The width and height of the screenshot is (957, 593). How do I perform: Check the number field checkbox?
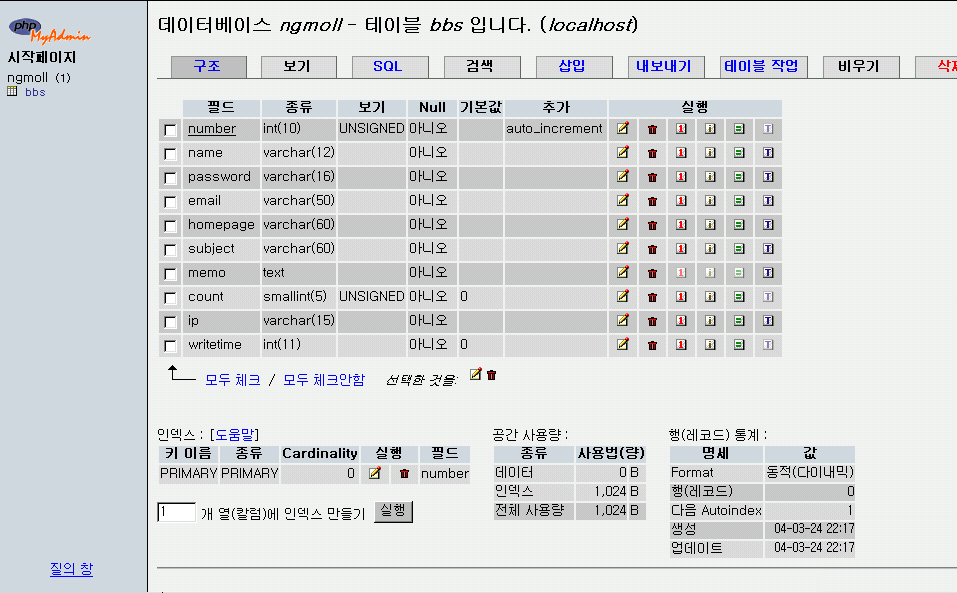click(x=170, y=130)
